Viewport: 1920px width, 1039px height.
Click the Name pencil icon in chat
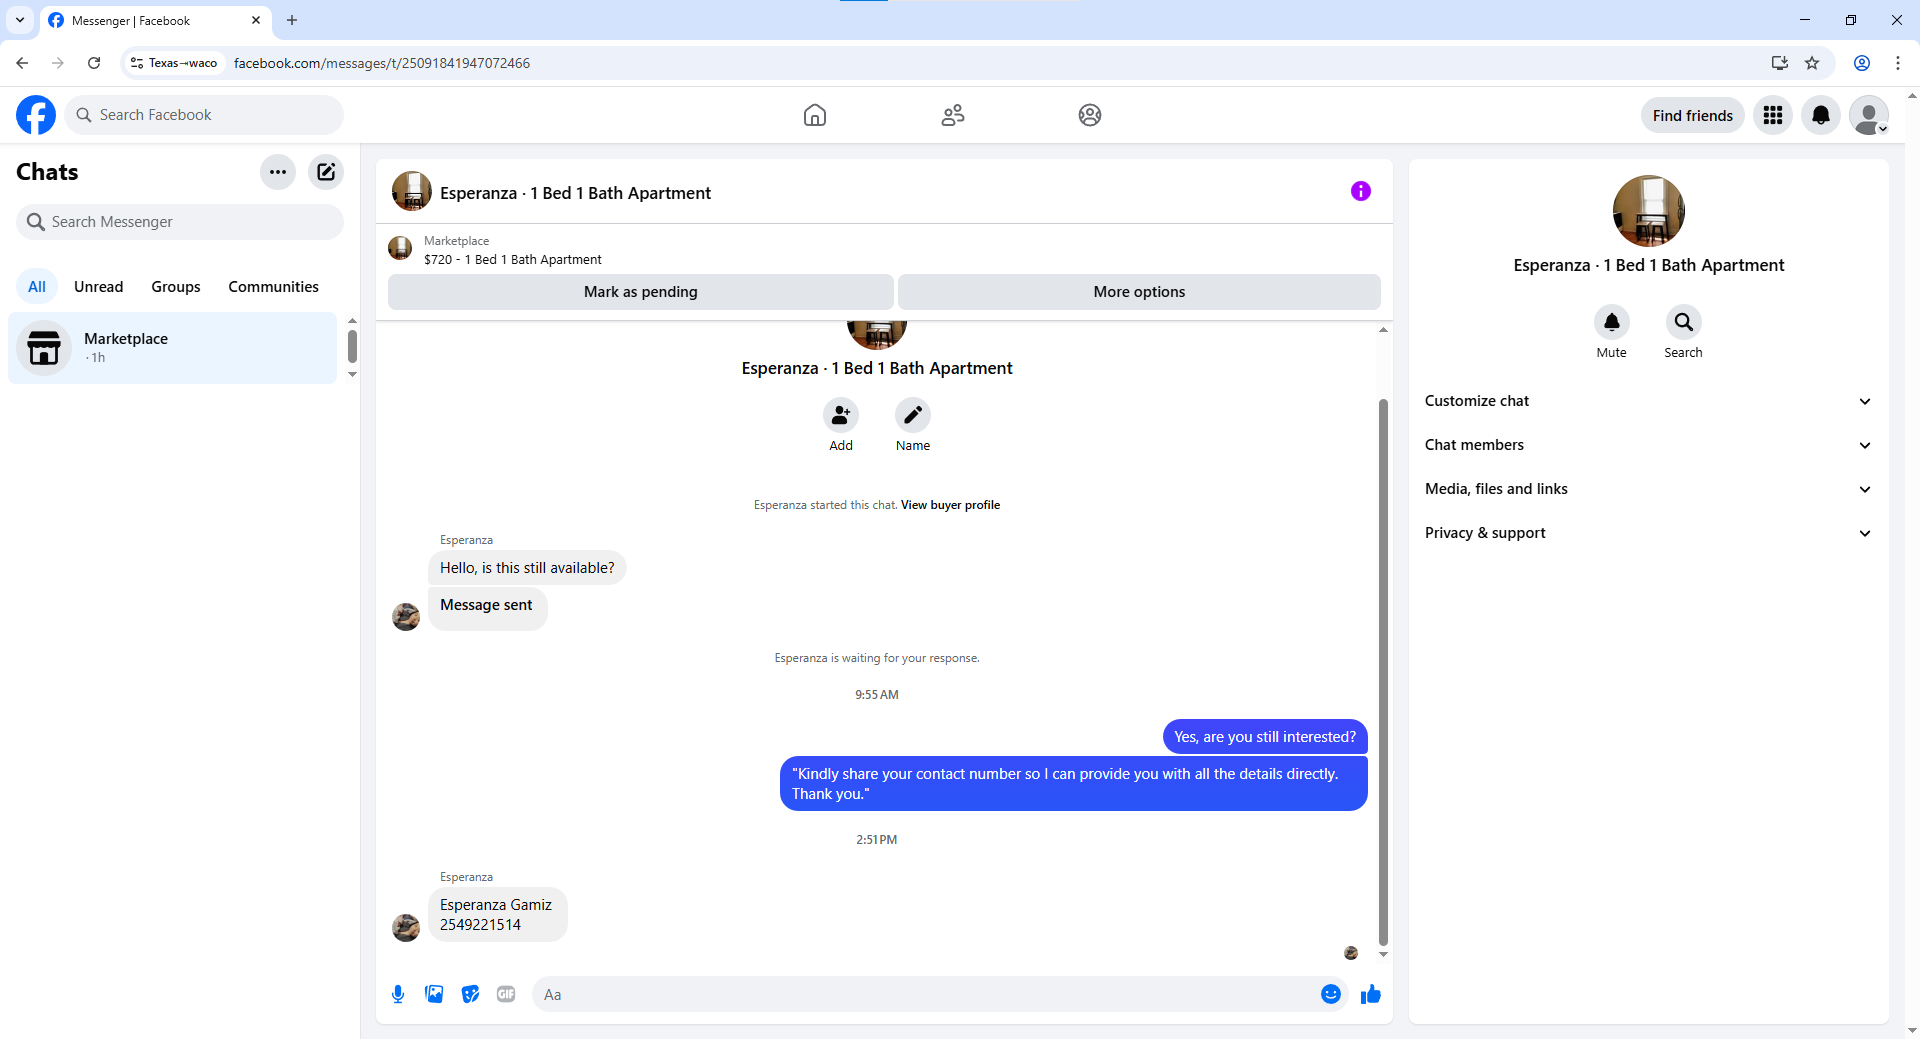(x=913, y=415)
